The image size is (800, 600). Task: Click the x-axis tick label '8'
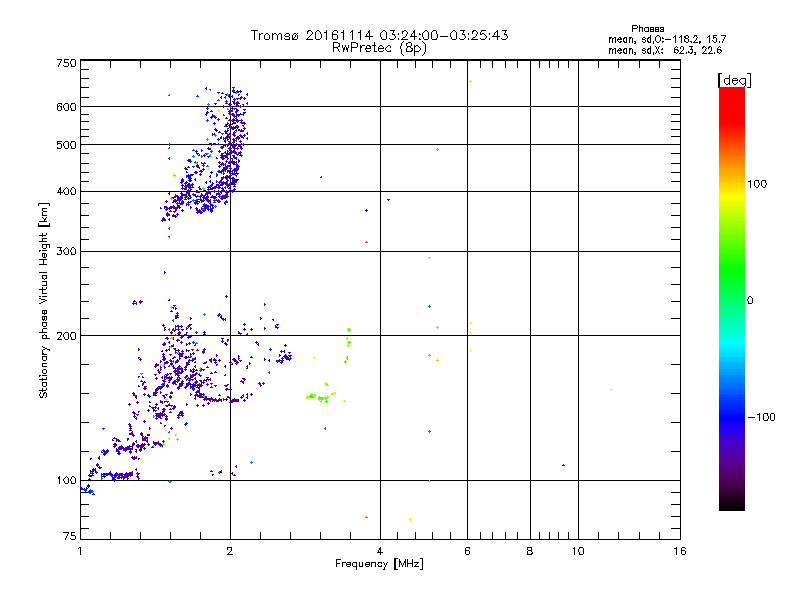(x=530, y=551)
